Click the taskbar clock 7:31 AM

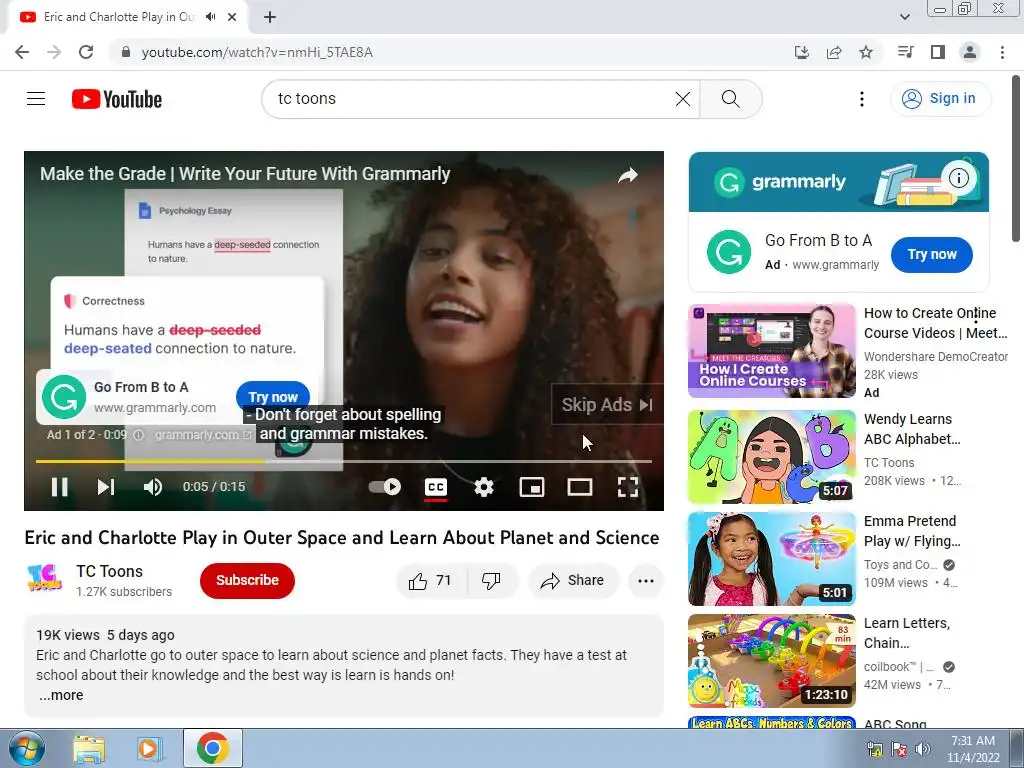coord(973,741)
